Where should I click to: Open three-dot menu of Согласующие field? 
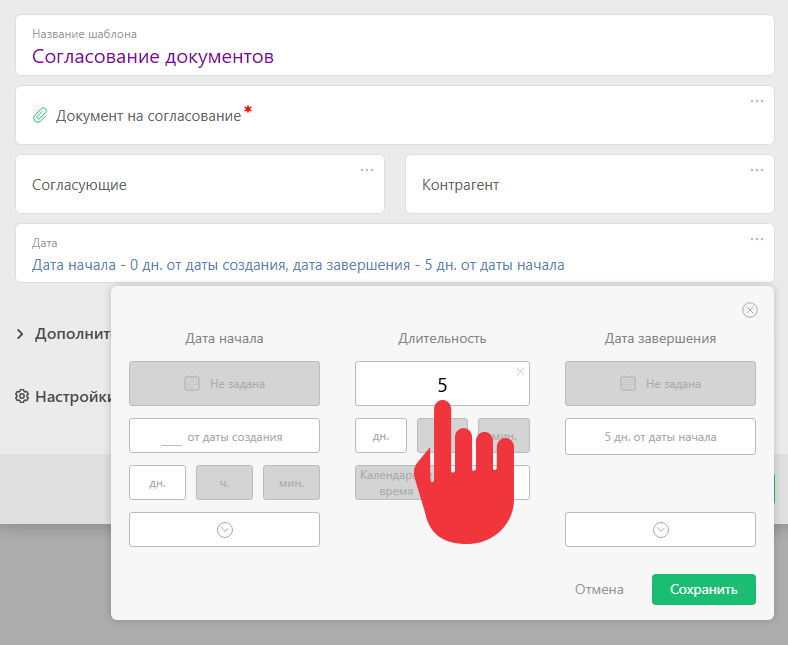(x=367, y=170)
